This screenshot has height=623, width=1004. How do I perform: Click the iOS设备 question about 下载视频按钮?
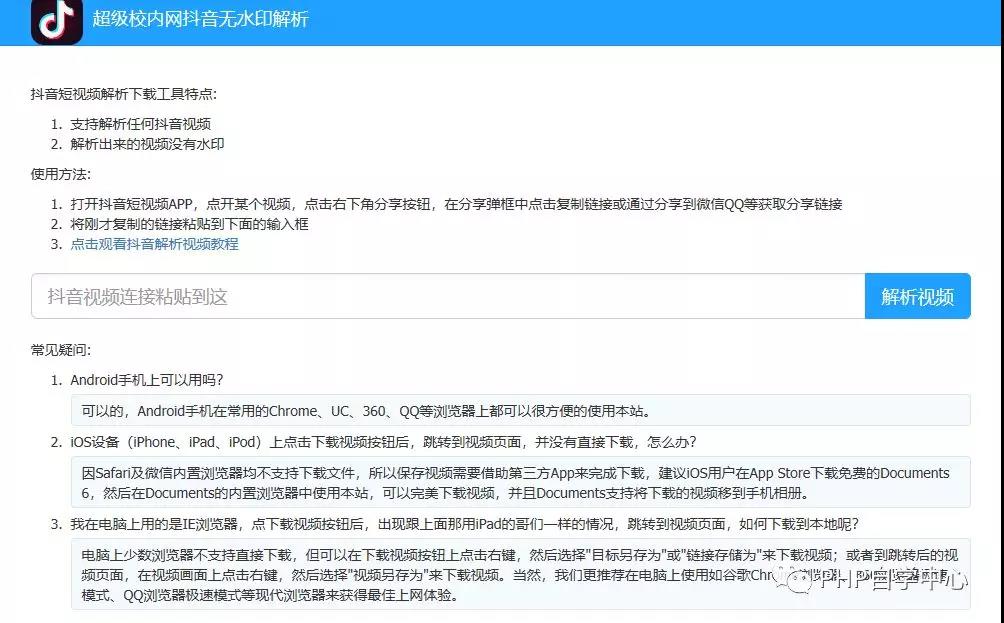click(x=383, y=442)
